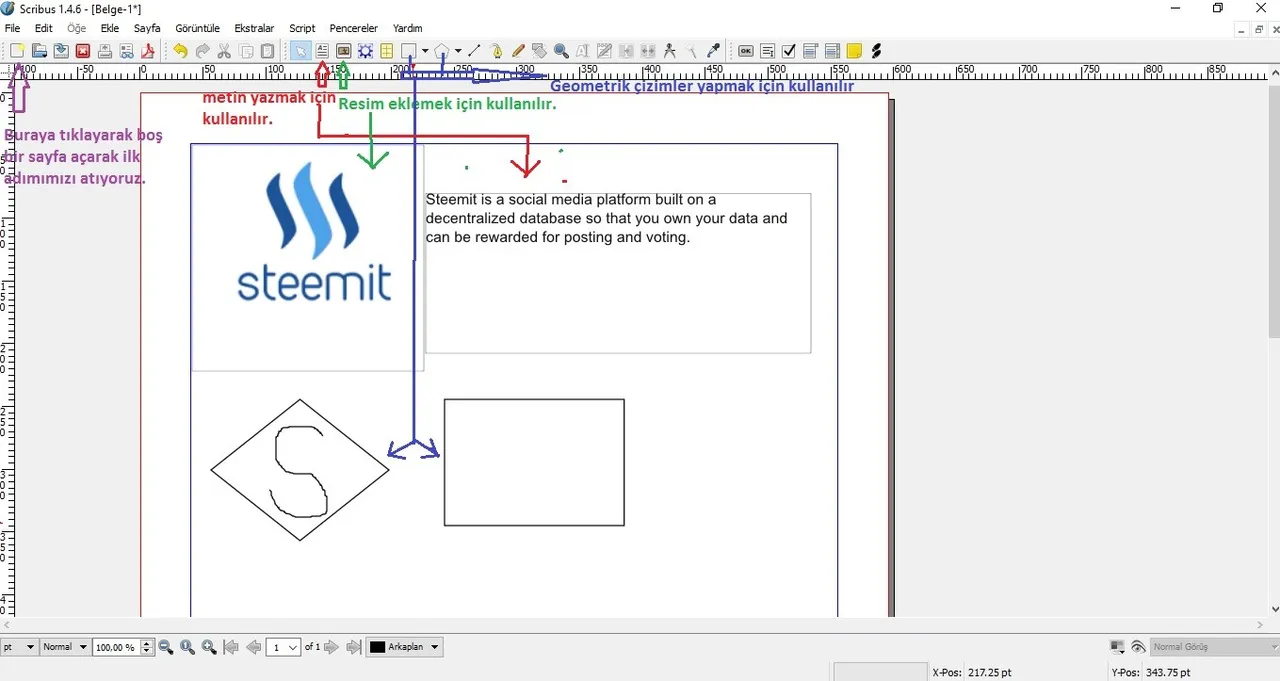Viewport: 1280px width, 681px height.
Task: Go to the last page
Action: [x=353, y=647]
